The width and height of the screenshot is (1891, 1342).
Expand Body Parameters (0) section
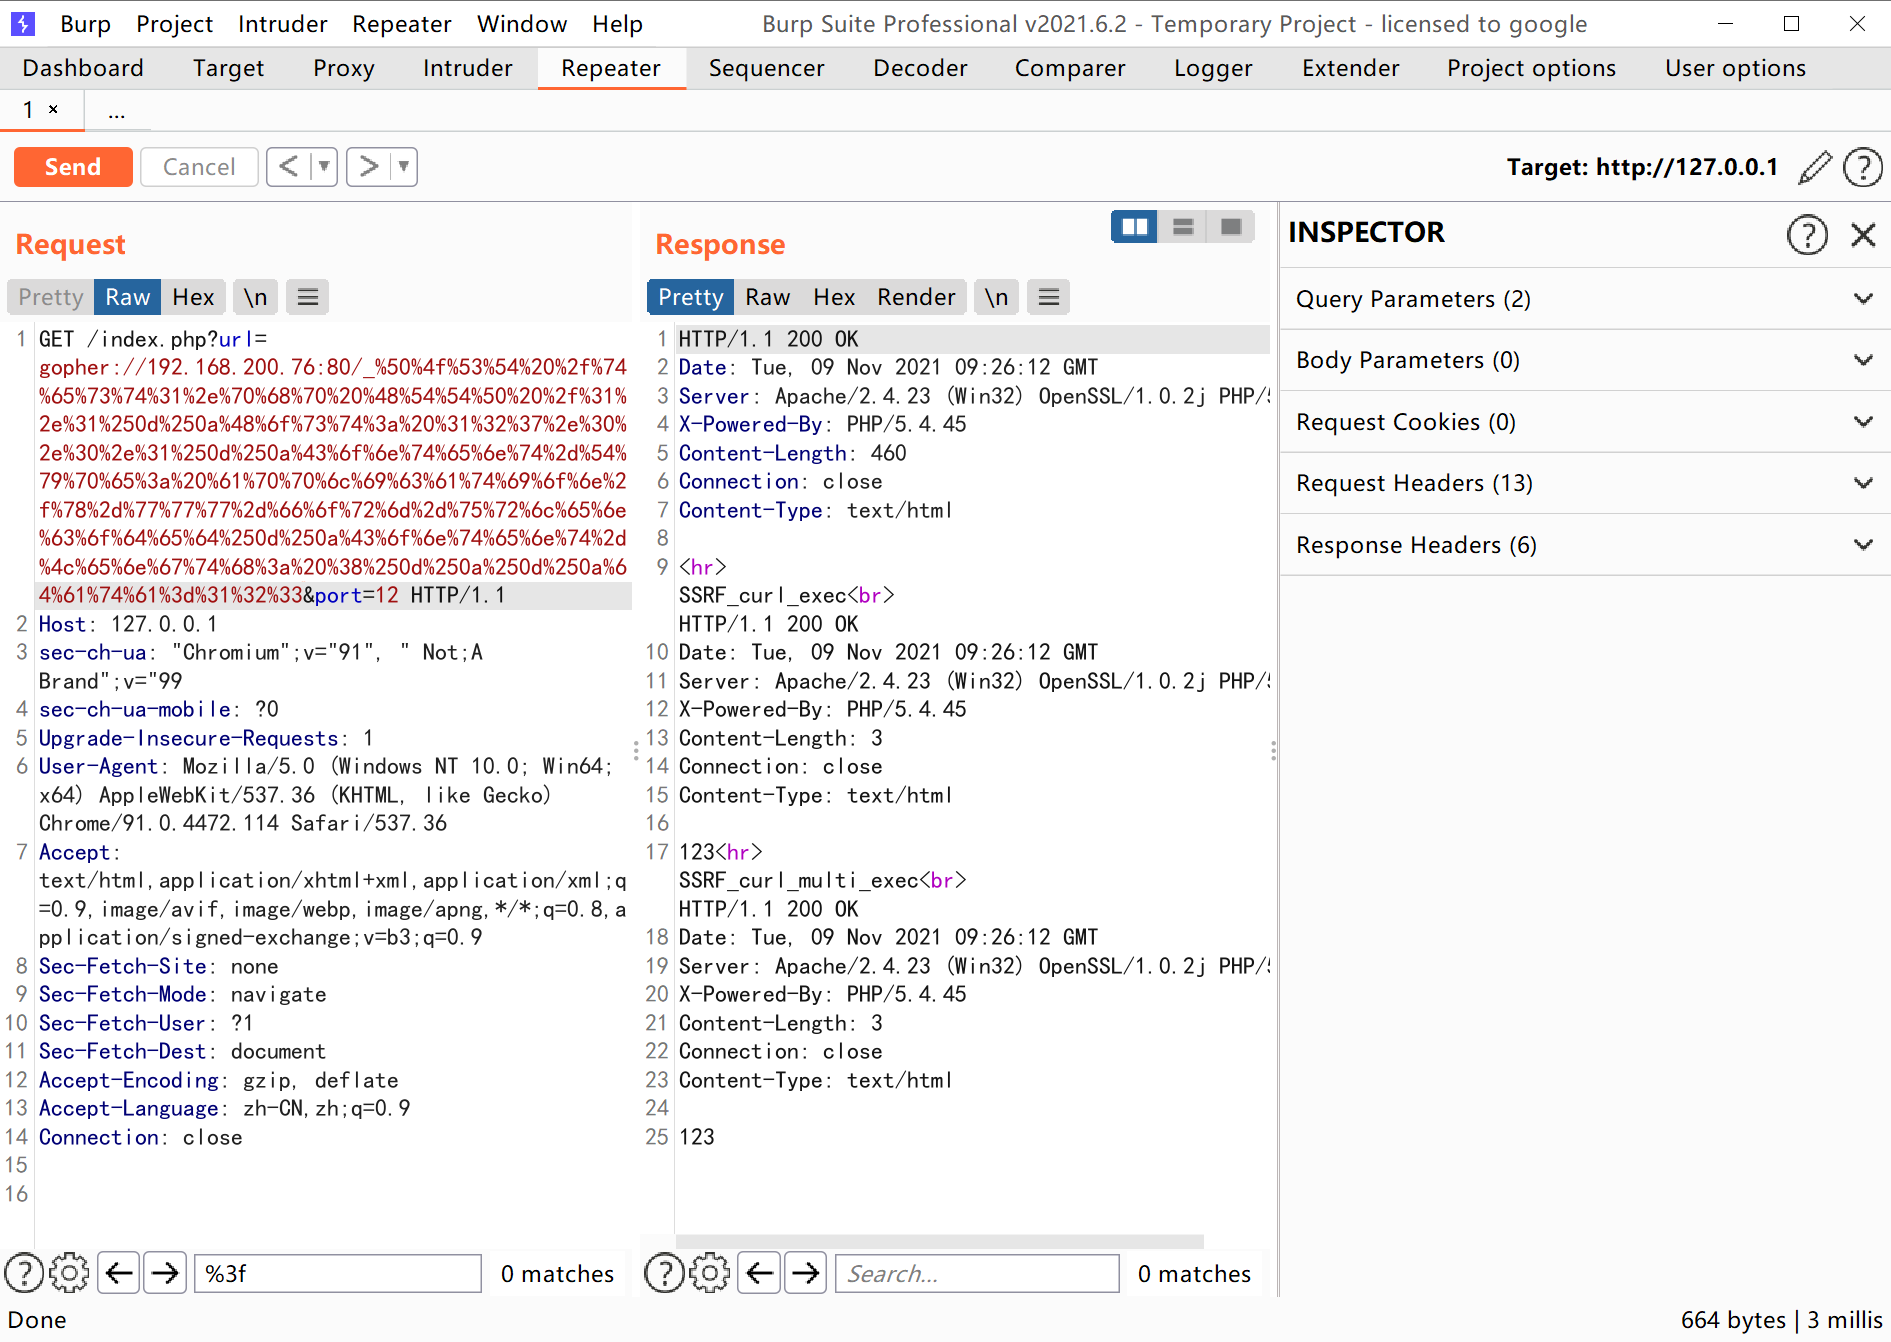1585,360
